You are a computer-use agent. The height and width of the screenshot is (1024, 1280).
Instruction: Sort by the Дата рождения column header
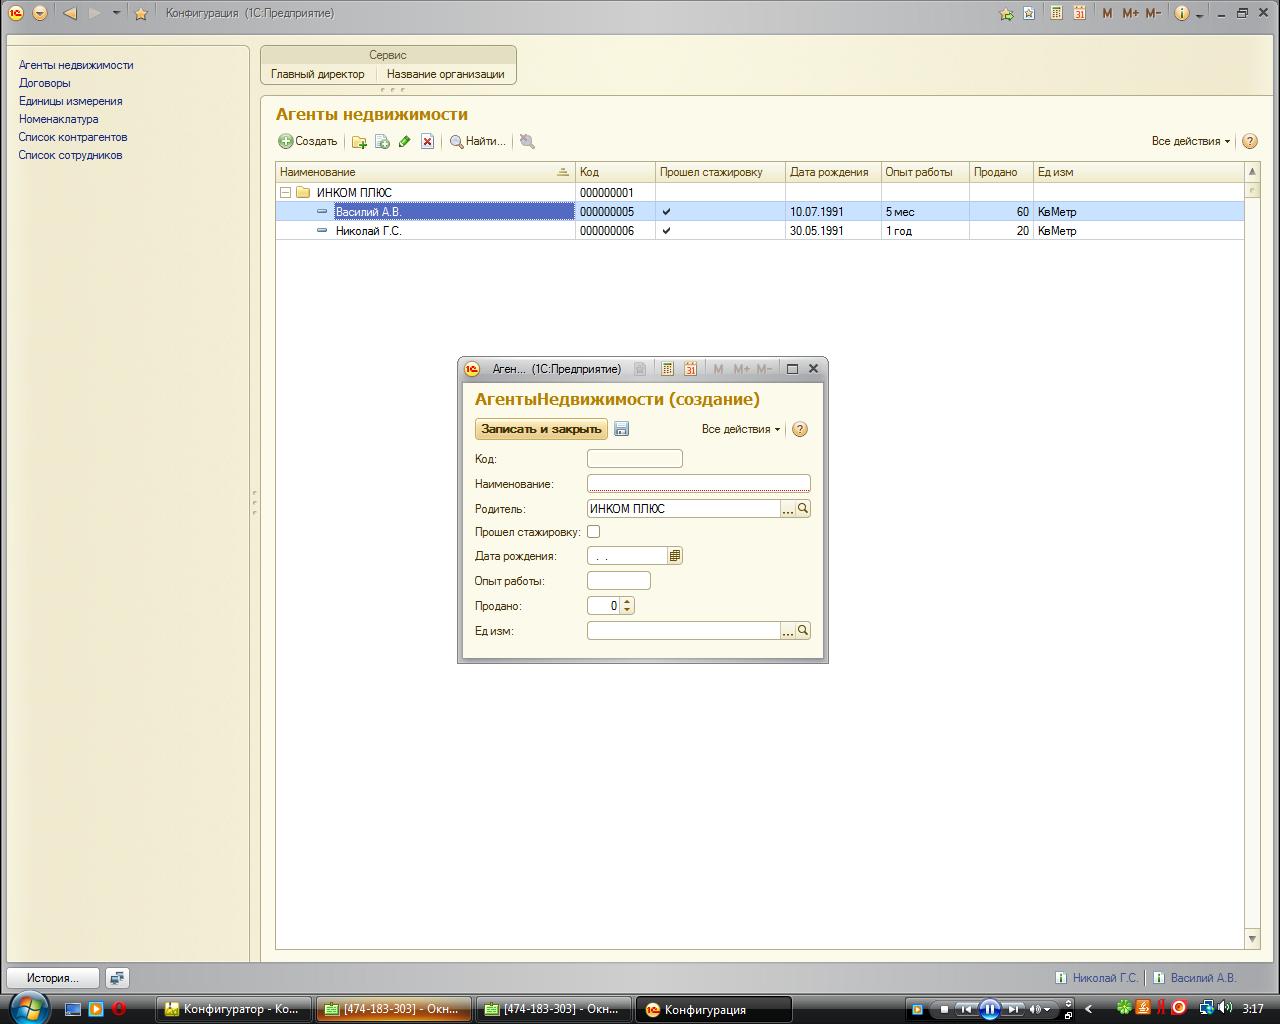tap(833, 172)
